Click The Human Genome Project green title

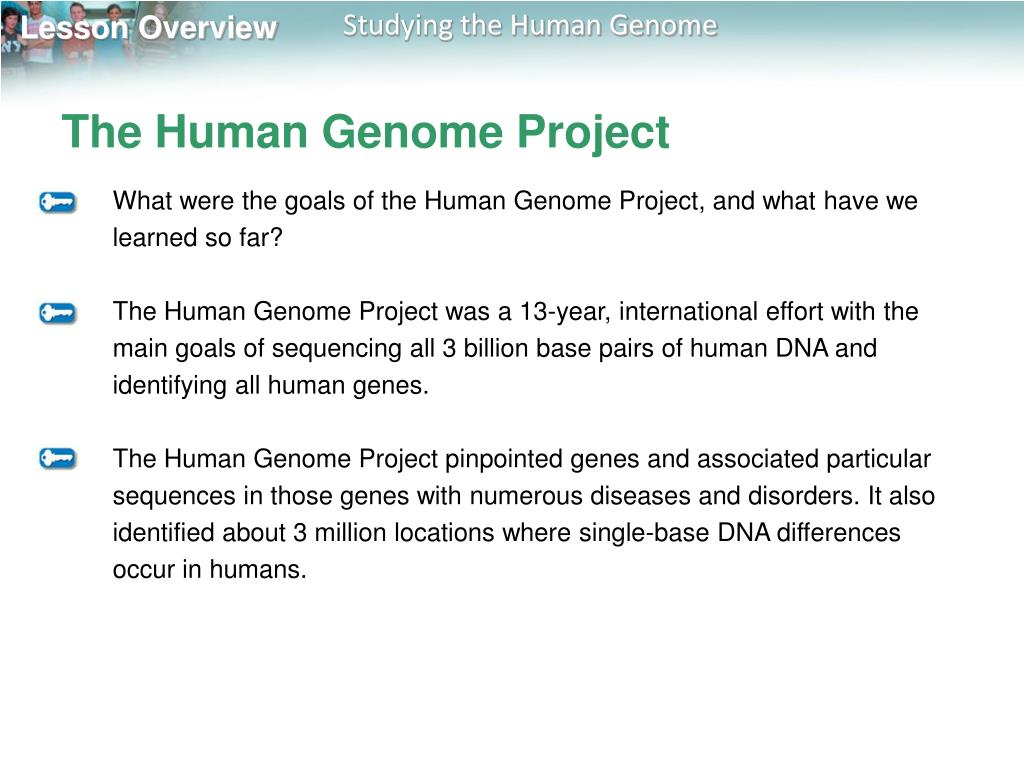pyautogui.click(x=366, y=133)
